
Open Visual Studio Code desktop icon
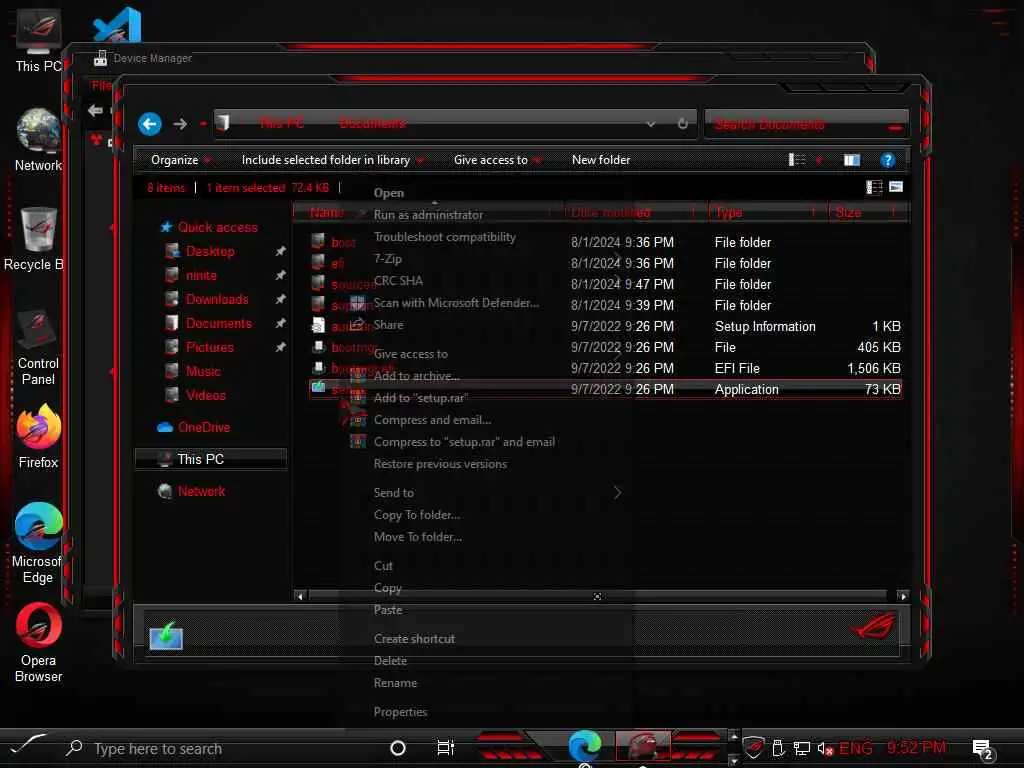(118, 26)
